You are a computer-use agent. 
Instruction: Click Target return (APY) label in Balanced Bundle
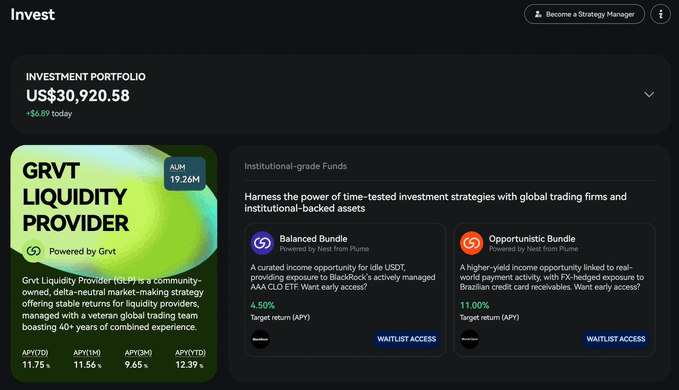[x=280, y=317]
